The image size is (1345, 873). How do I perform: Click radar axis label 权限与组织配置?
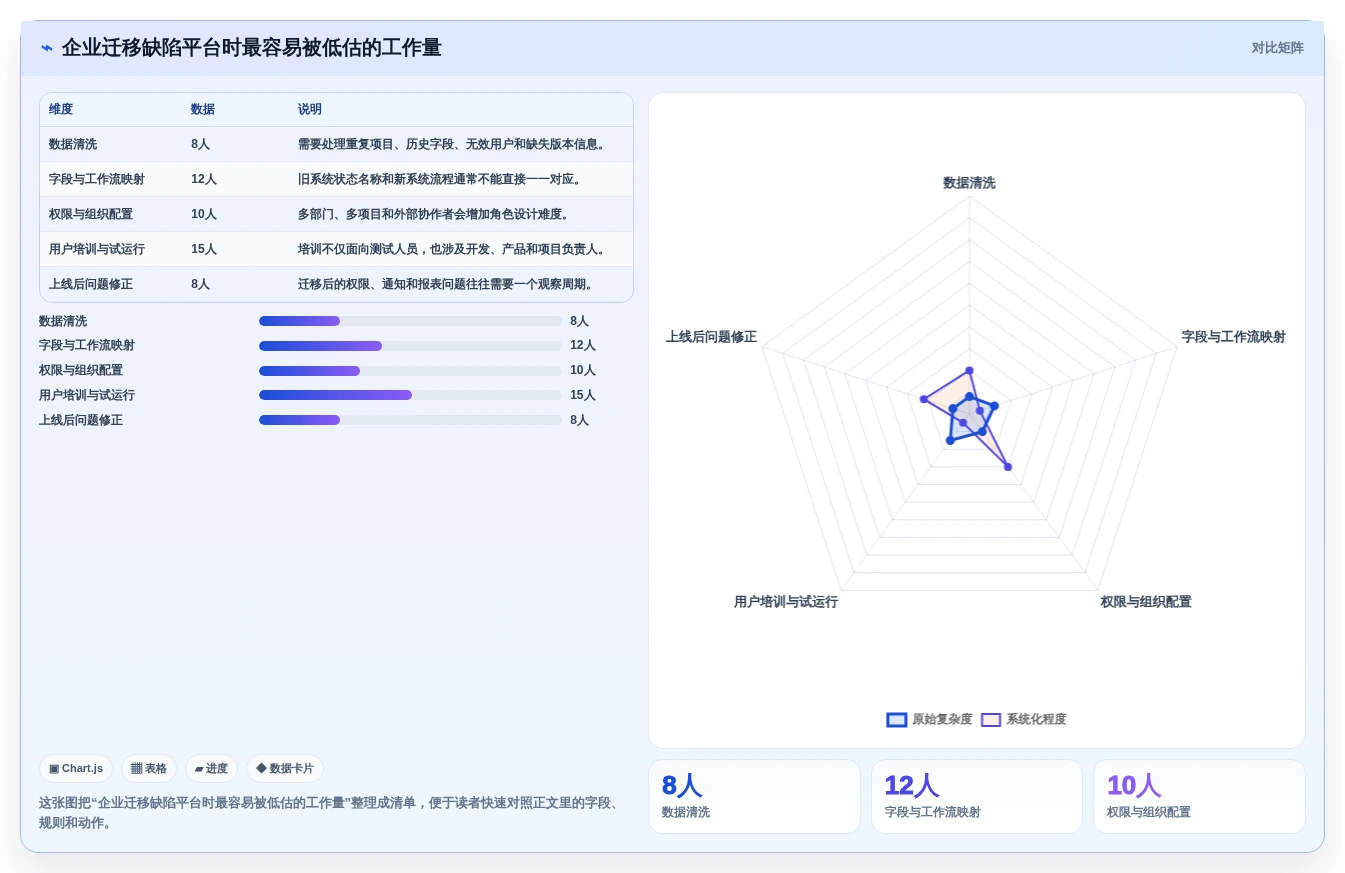coord(1146,602)
